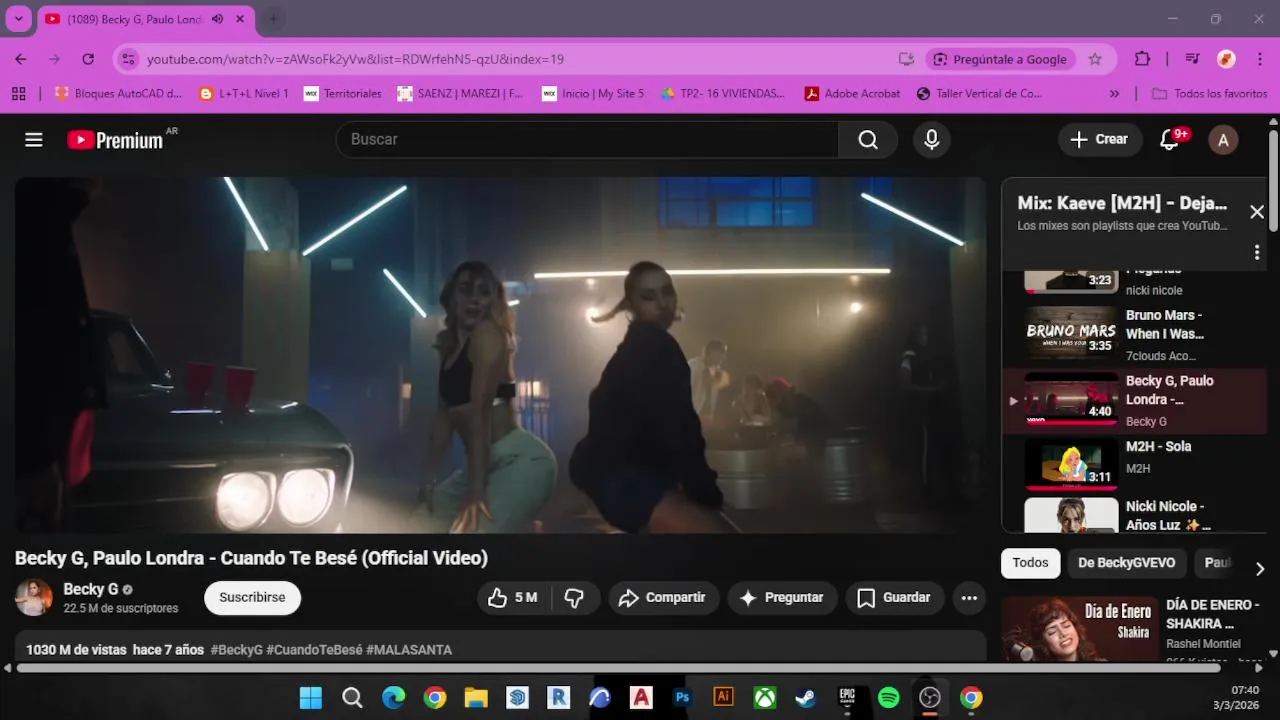Image resolution: width=1280 pixels, height=720 pixels.
Task: Open the YouTube hamburger guide menu
Action: coord(34,140)
